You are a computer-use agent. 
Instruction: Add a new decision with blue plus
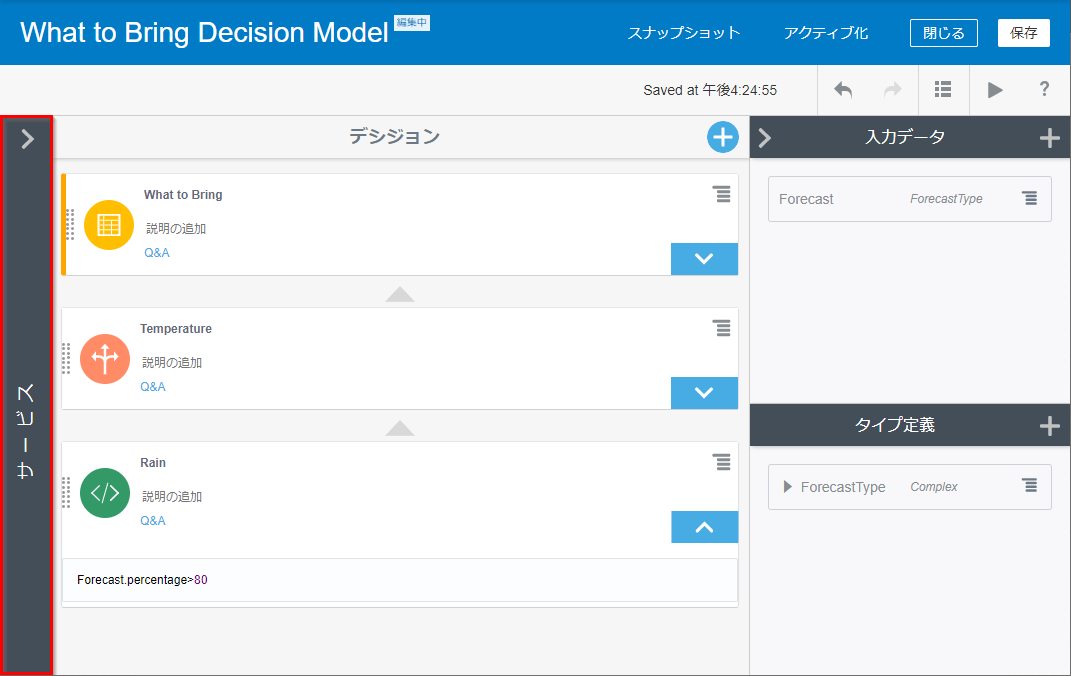[x=722, y=137]
